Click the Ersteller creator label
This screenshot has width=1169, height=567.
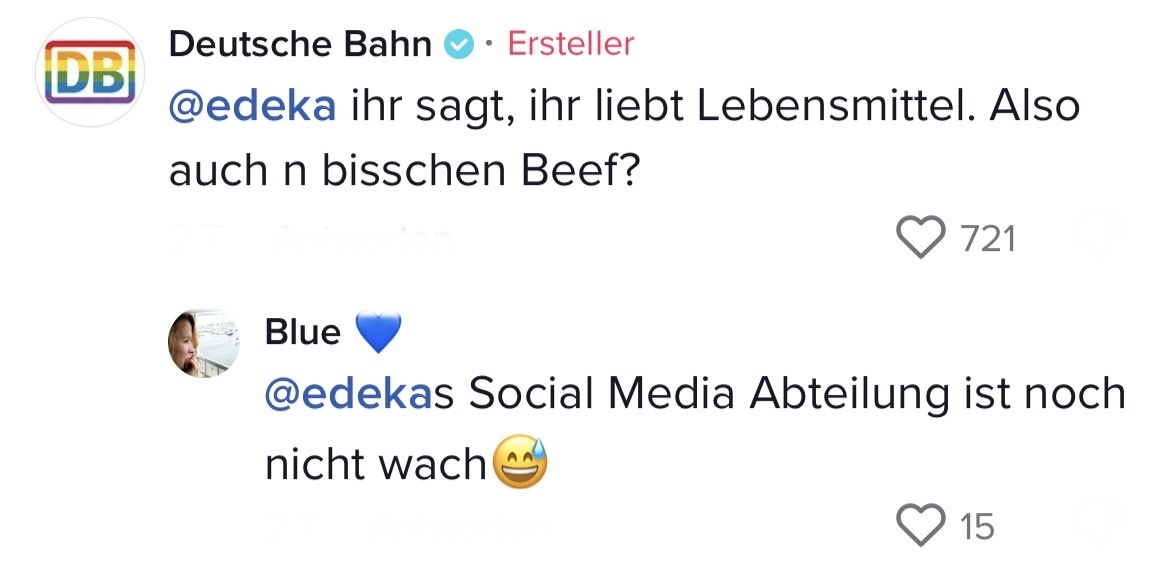(x=571, y=44)
